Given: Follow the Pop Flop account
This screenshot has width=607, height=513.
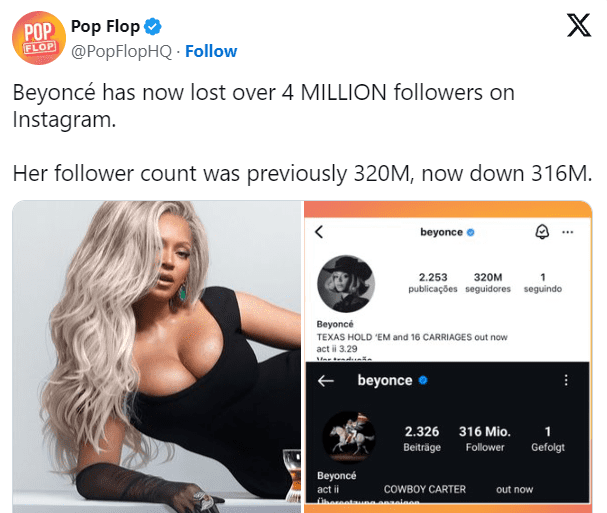Looking at the screenshot, I should tap(211, 51).
